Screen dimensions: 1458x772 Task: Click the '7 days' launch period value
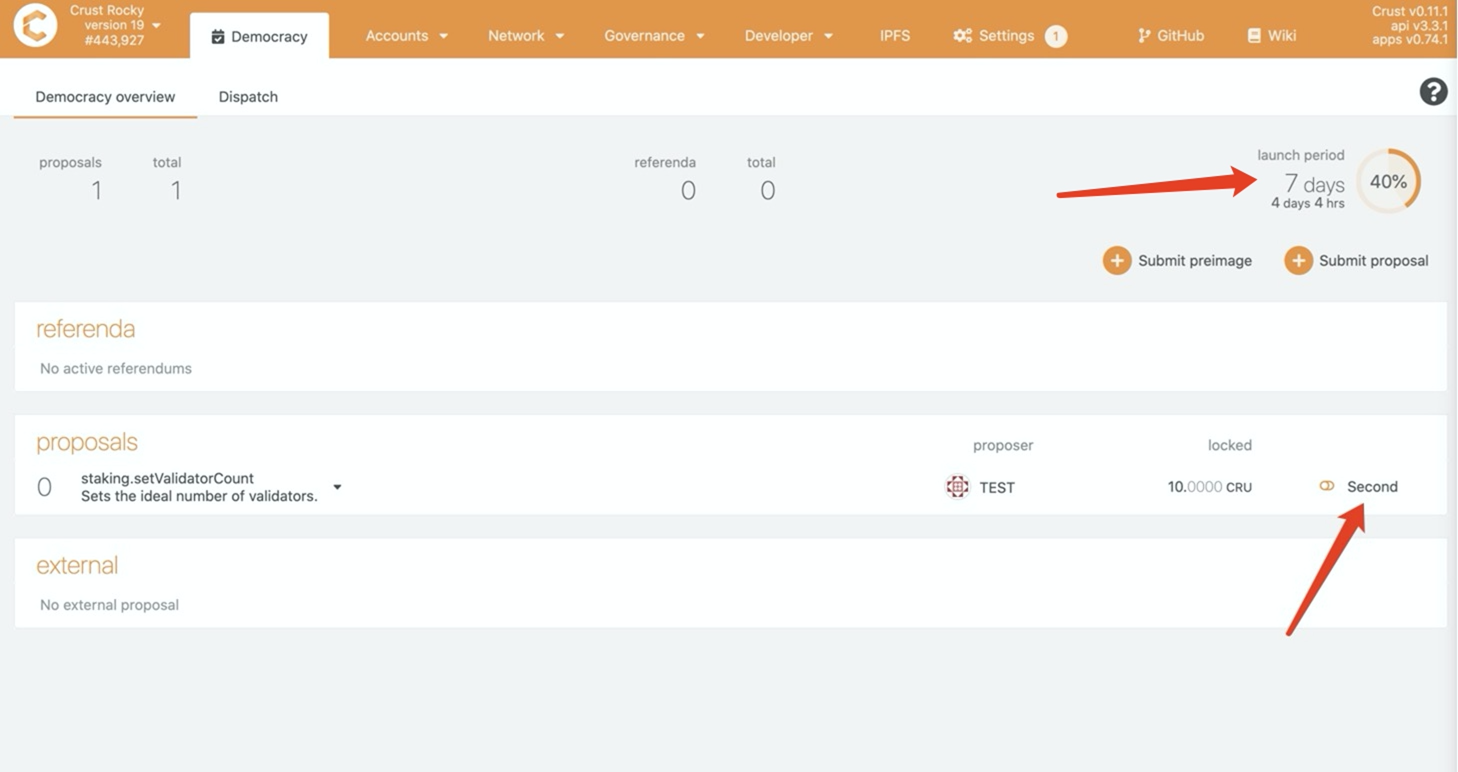tap(1314, 183)
